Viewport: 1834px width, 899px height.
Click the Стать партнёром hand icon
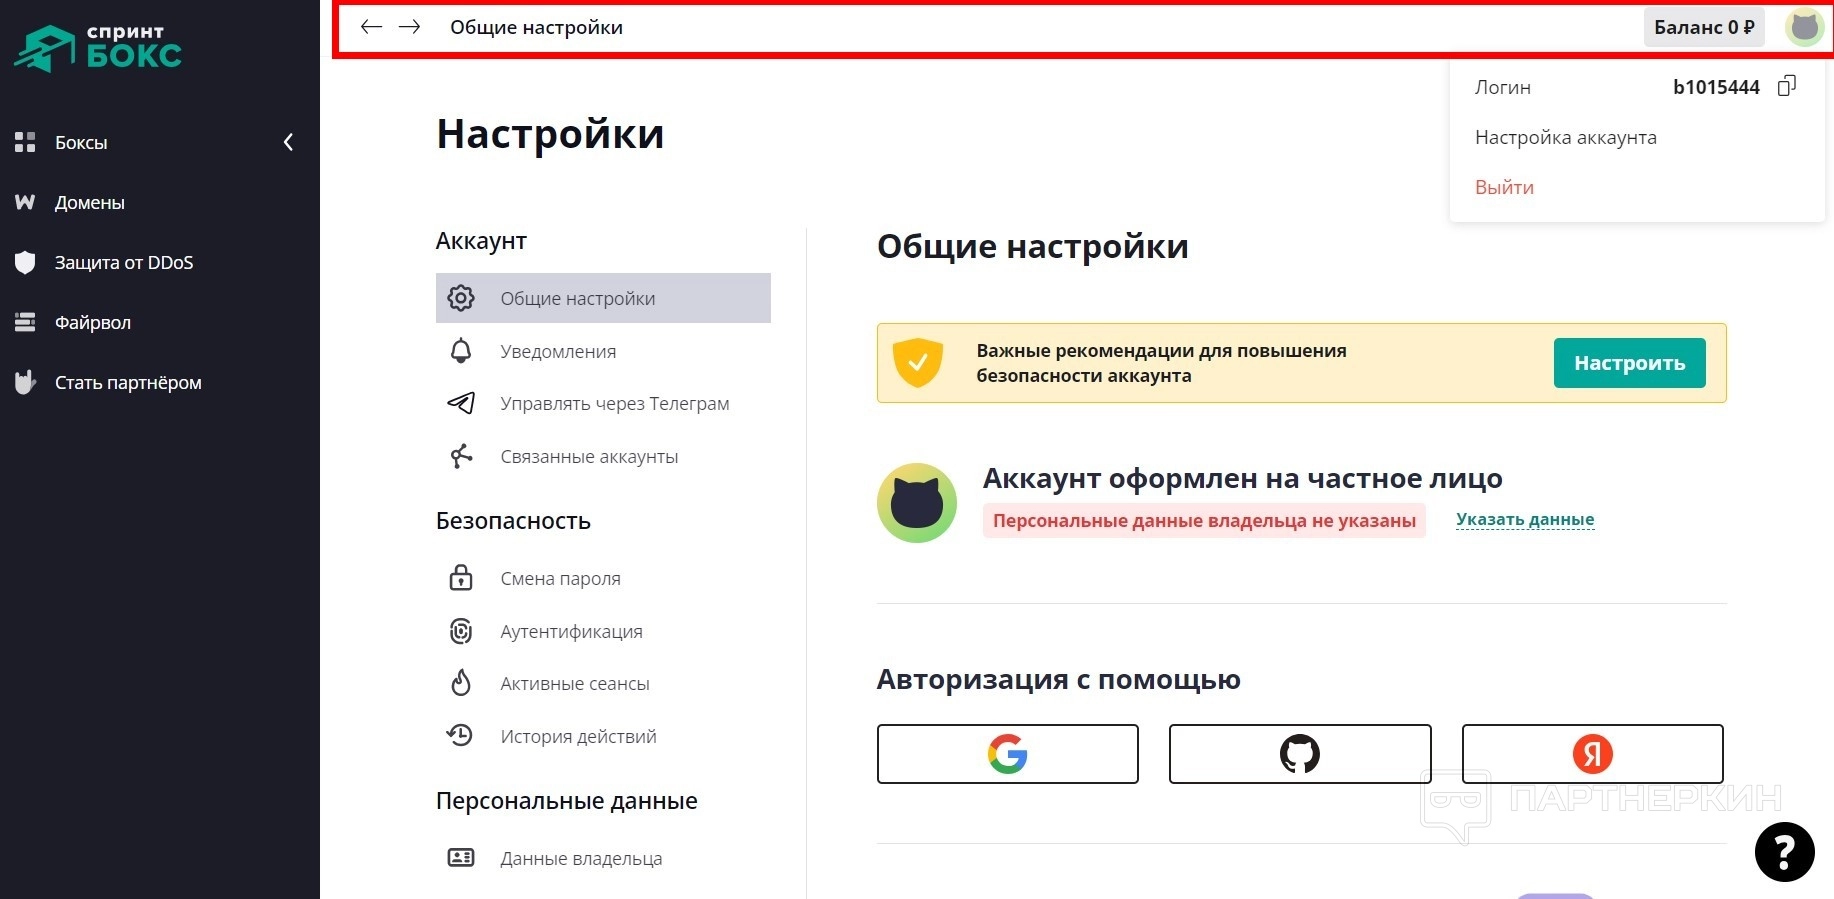click(x=25, y=382)
